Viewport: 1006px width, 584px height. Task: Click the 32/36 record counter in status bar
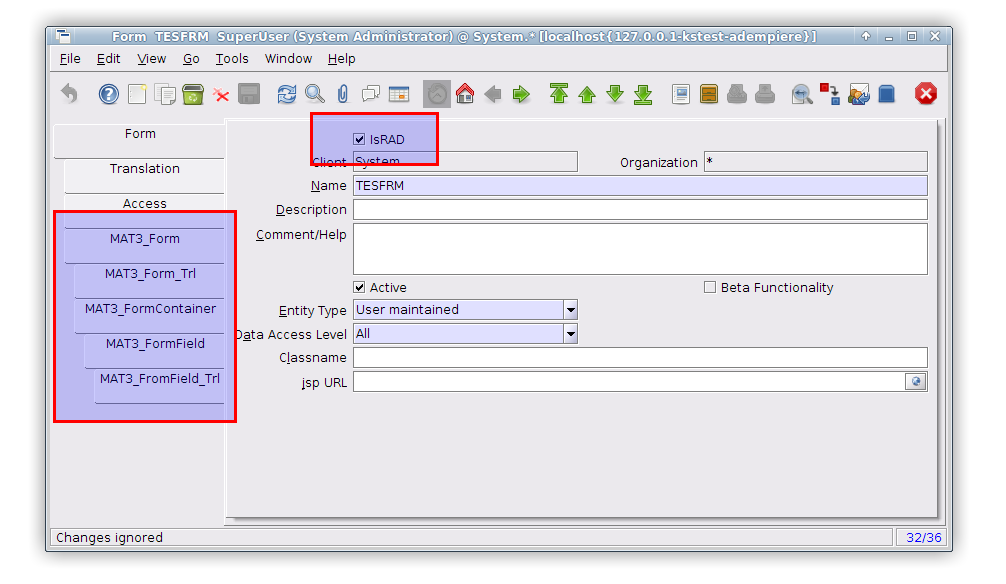coord(923,538)
